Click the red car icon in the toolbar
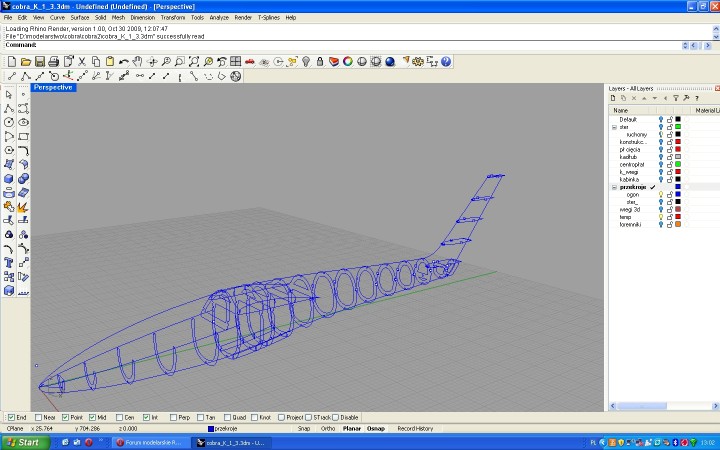 point(250,62)
